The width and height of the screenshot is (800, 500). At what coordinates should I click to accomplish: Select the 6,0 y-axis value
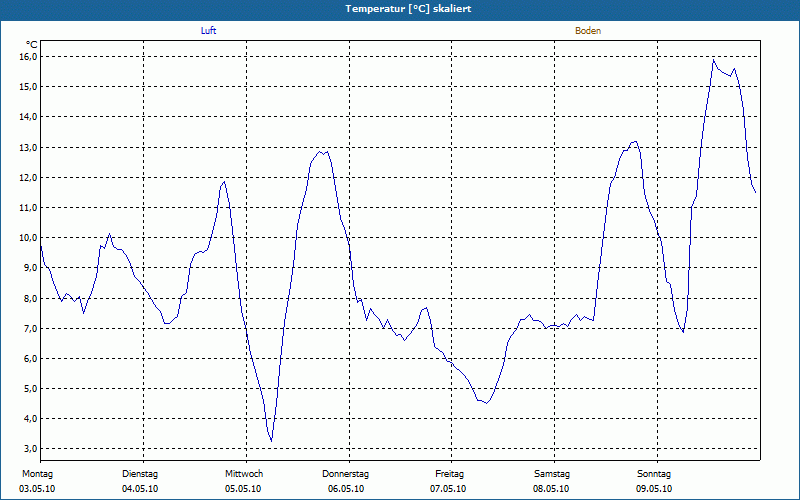pyautogui.click(x=31, y=359)
